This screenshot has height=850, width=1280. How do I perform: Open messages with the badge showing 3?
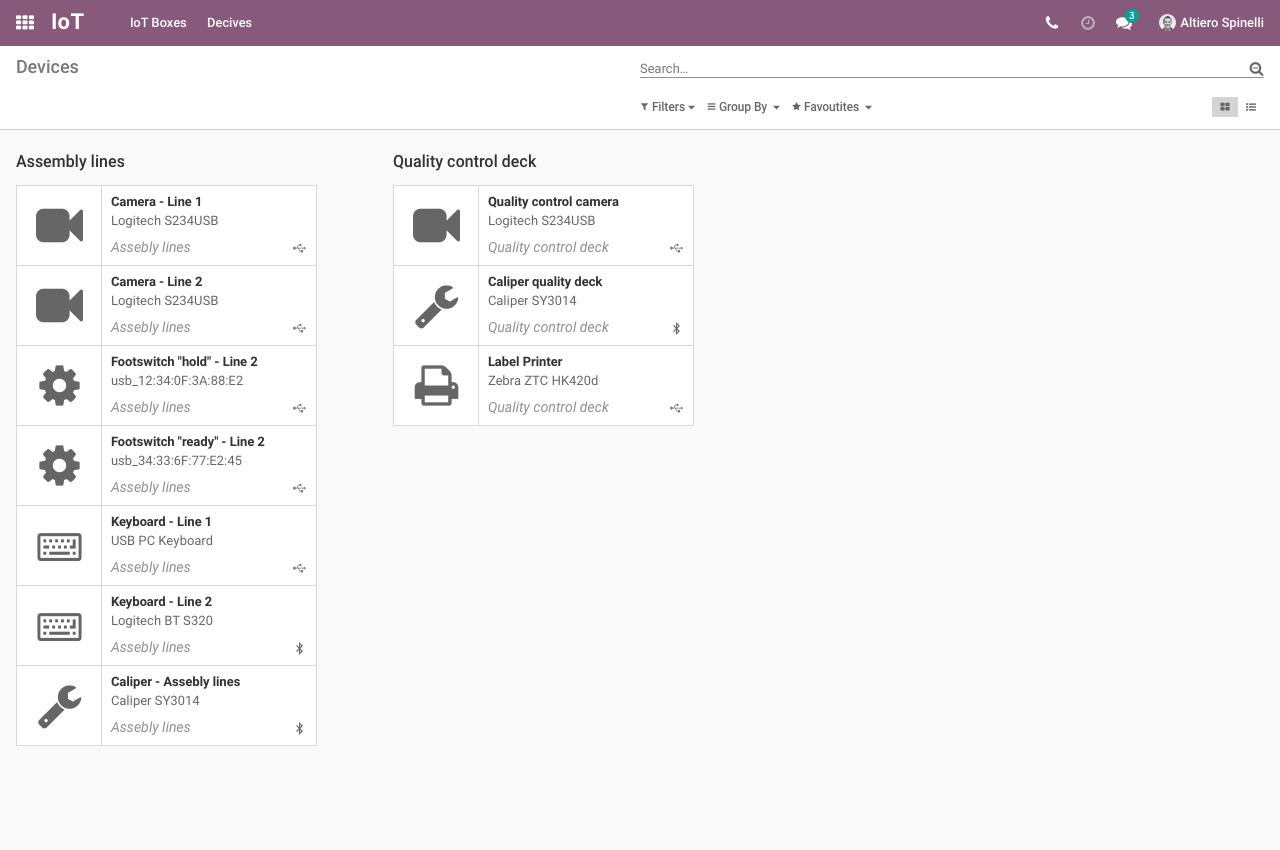point(1124,22)
